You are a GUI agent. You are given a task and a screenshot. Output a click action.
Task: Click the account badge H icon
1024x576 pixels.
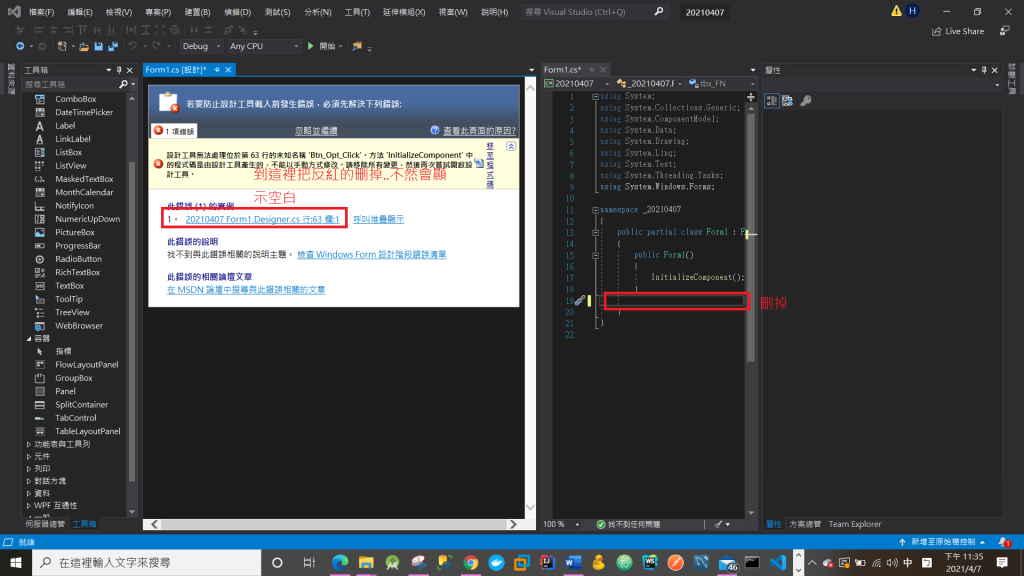[912, 11]
